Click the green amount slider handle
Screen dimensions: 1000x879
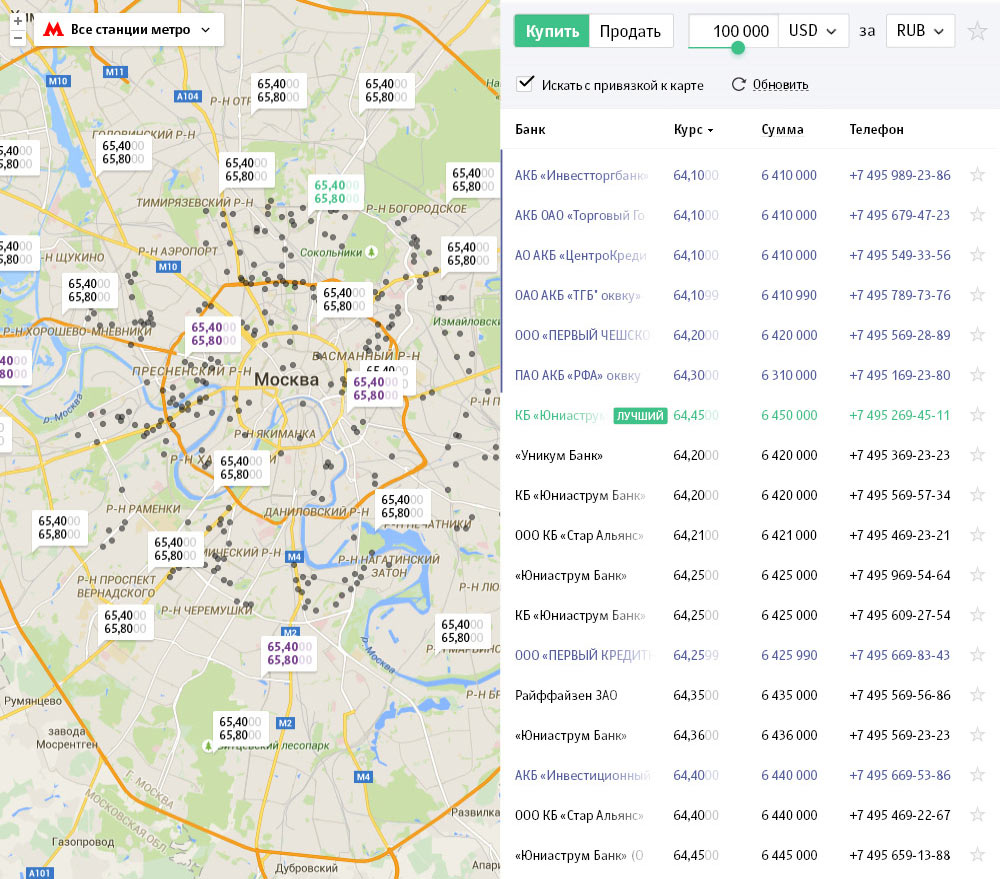coord(738,48)
